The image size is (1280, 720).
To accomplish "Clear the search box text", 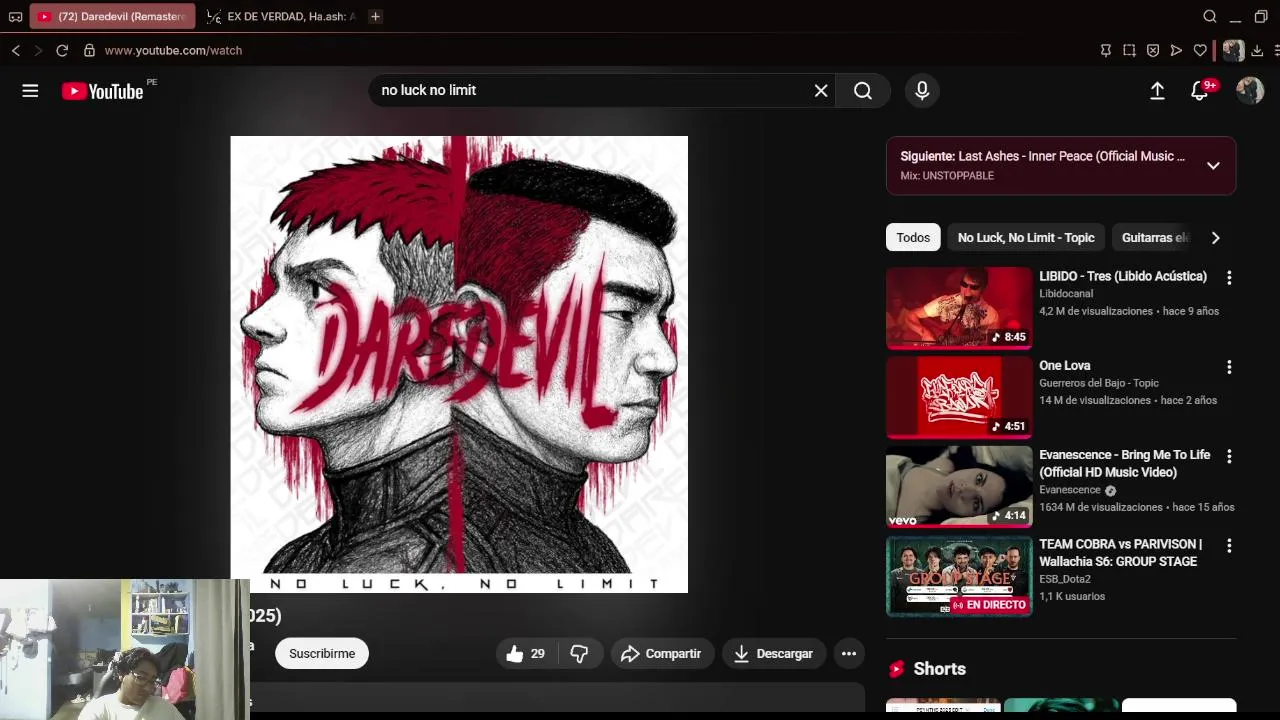I will (821, 91).
